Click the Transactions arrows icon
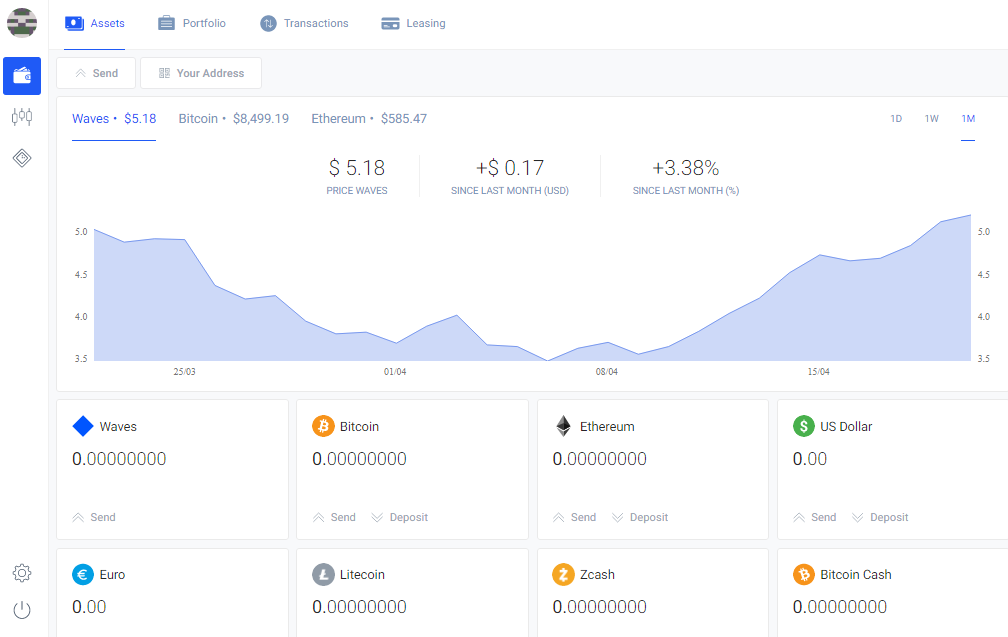Screen dimensions: 1008x637 (x=268, y=23)
